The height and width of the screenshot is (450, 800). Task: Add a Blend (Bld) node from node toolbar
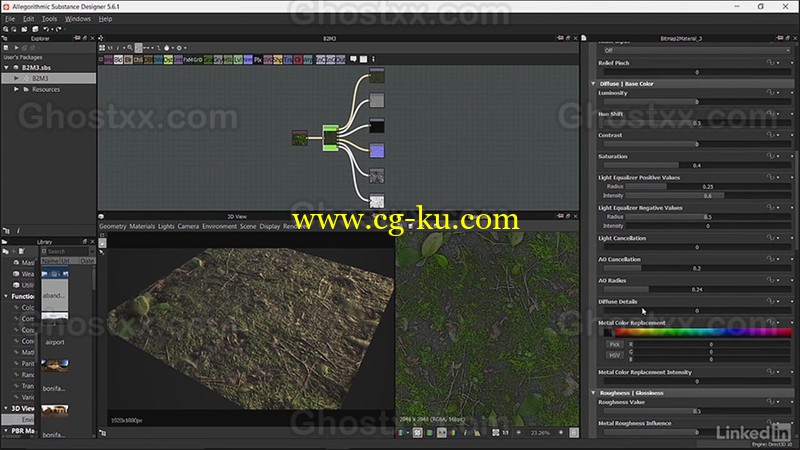118,60
